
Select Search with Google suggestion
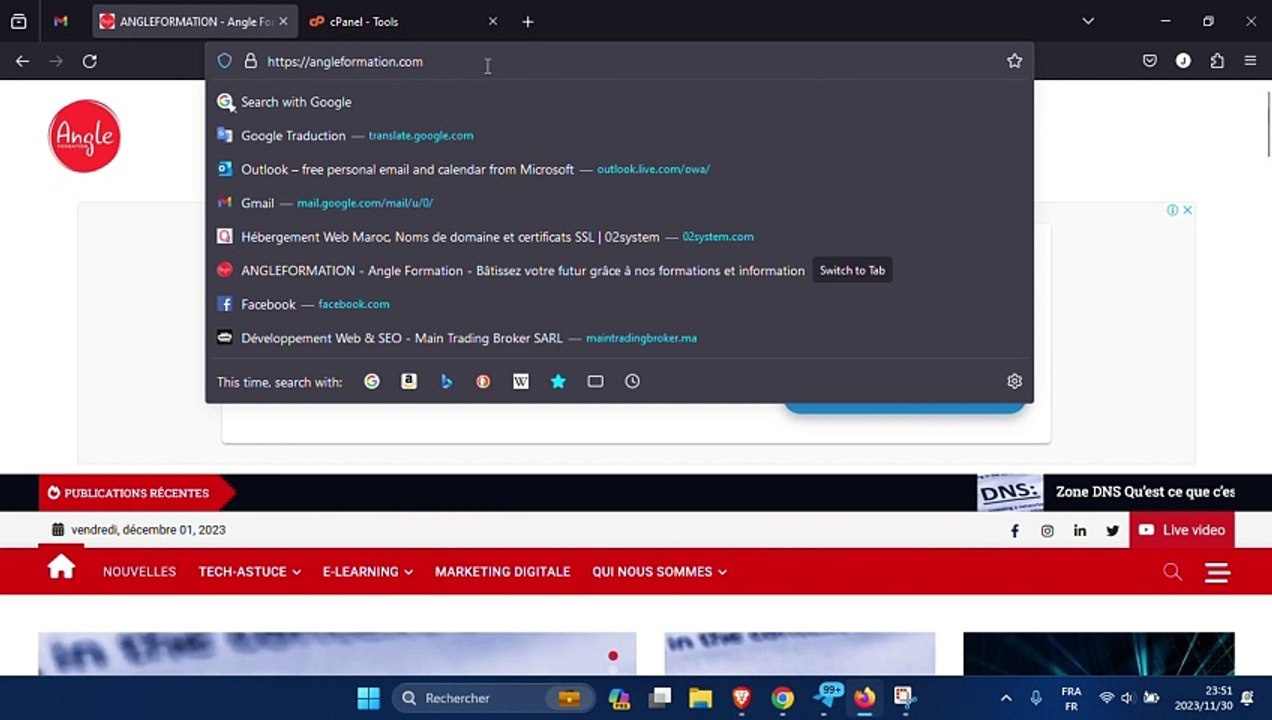click(x=619, y=102)
